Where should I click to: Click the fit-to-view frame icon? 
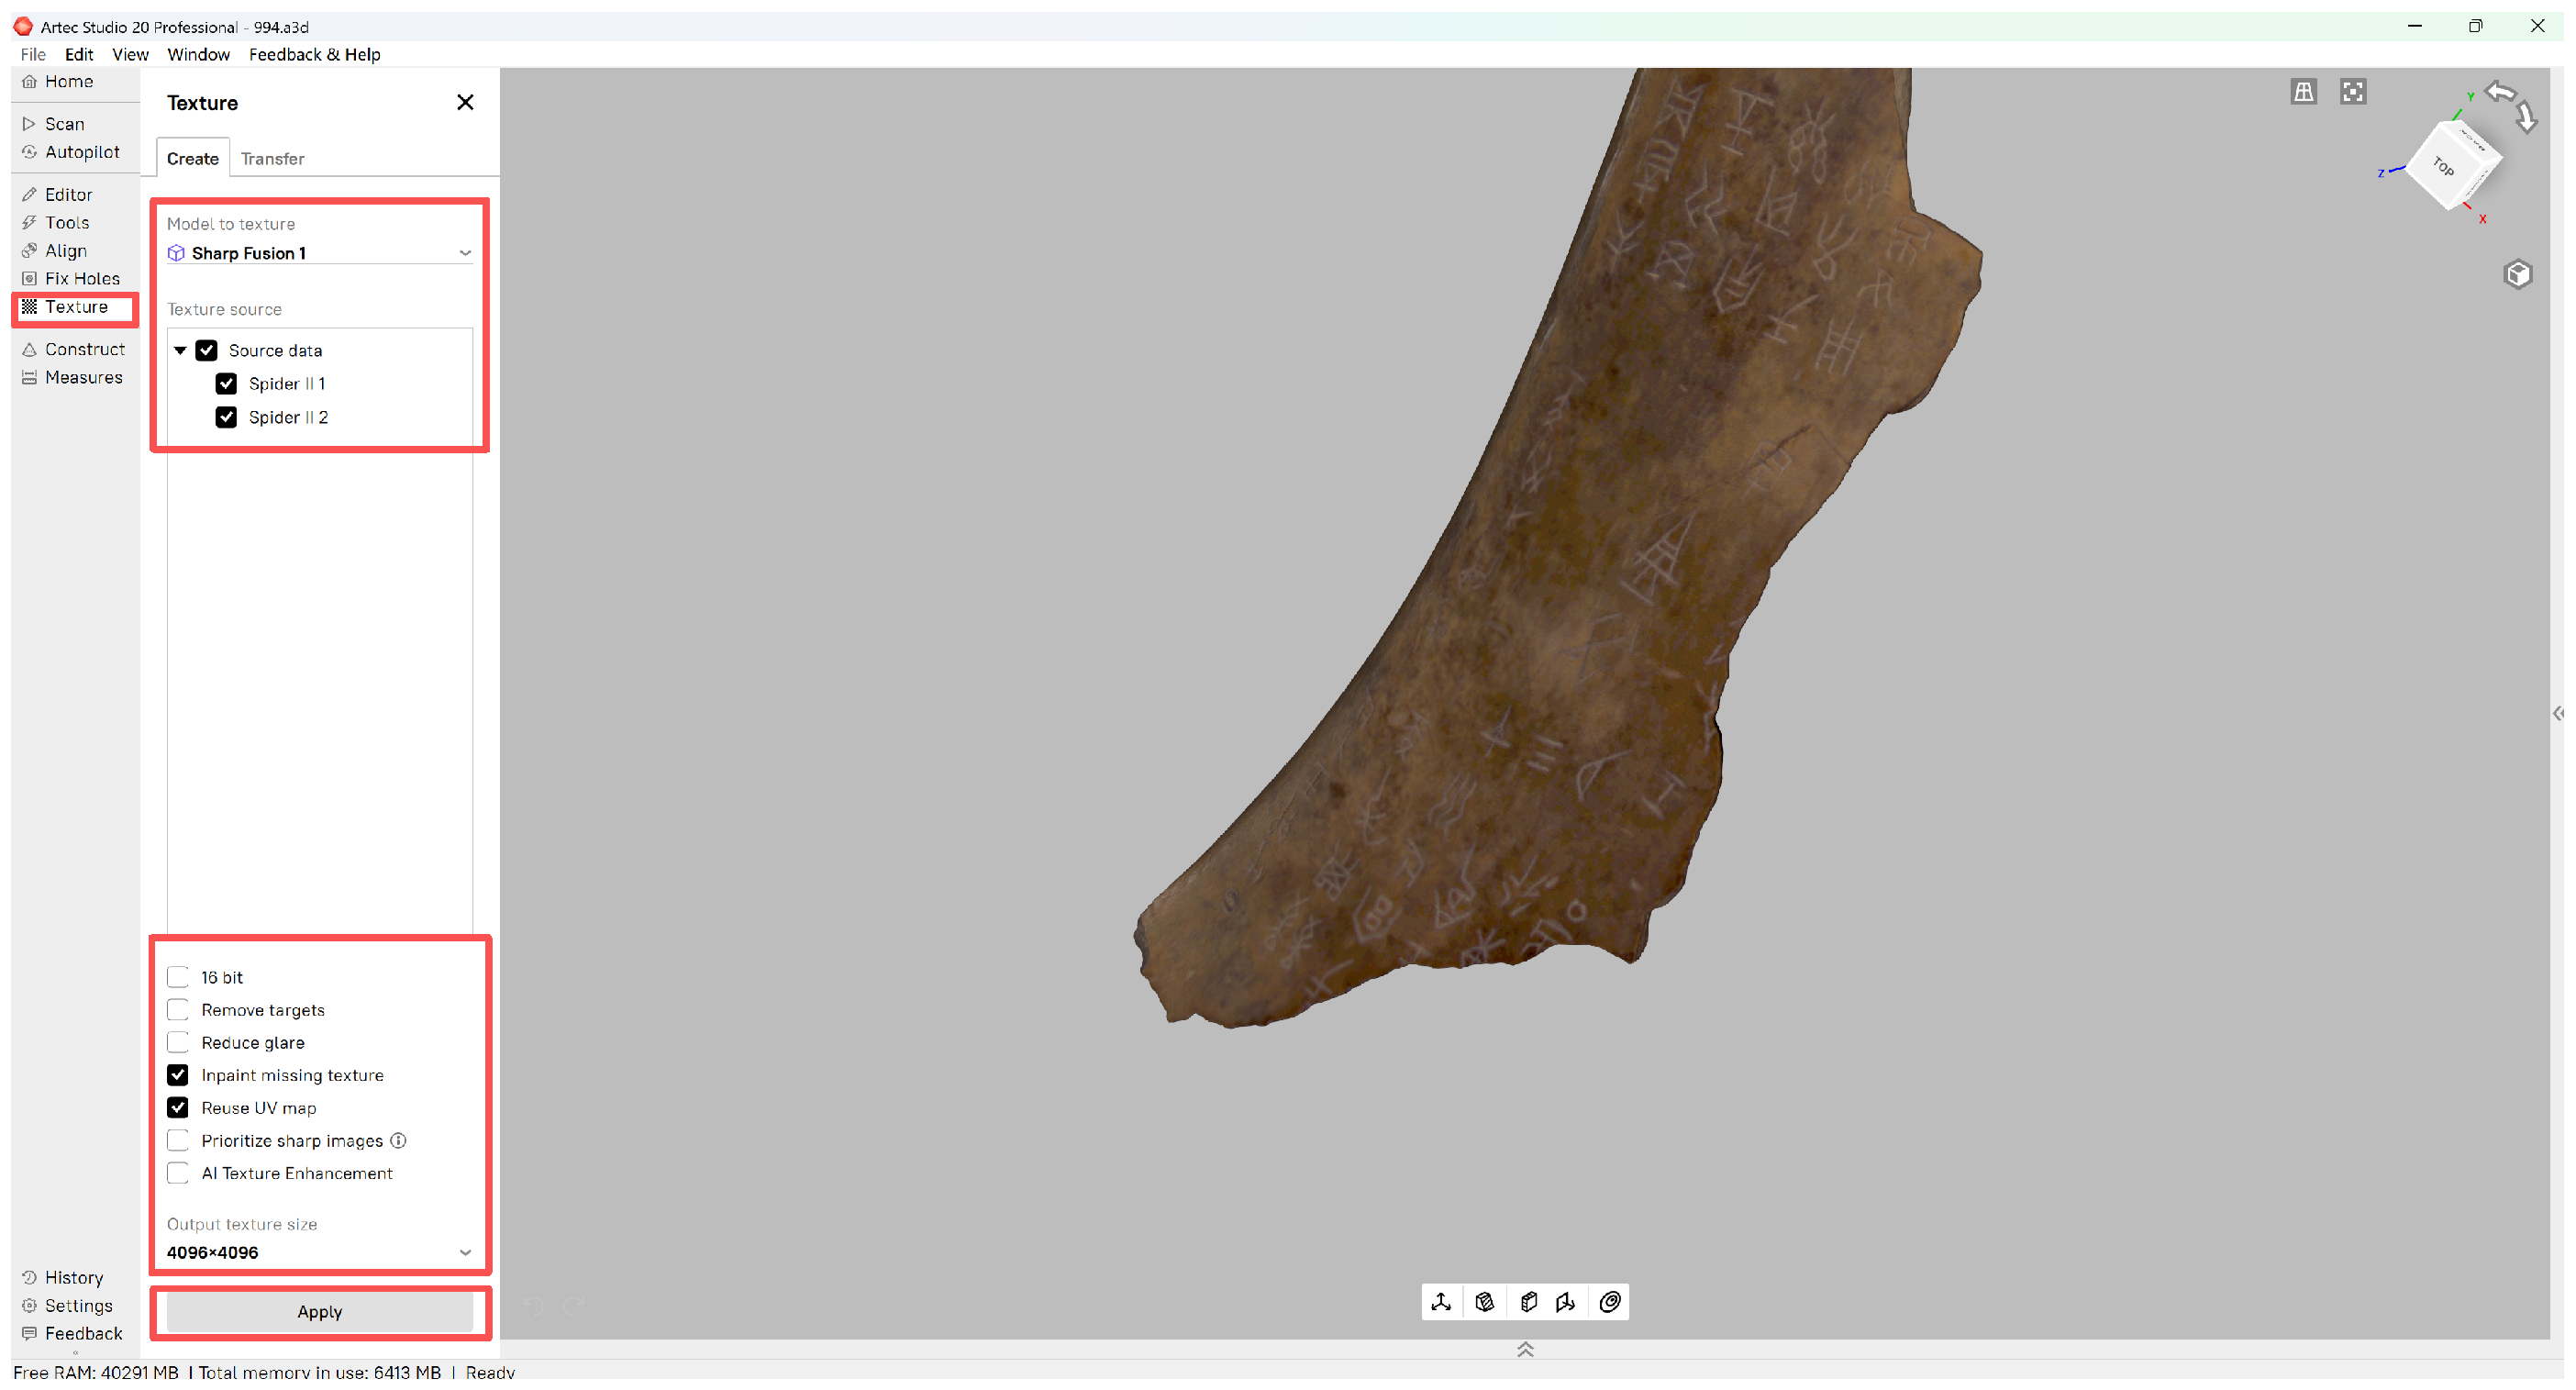pyautogui.click(x=2353, y=92)
